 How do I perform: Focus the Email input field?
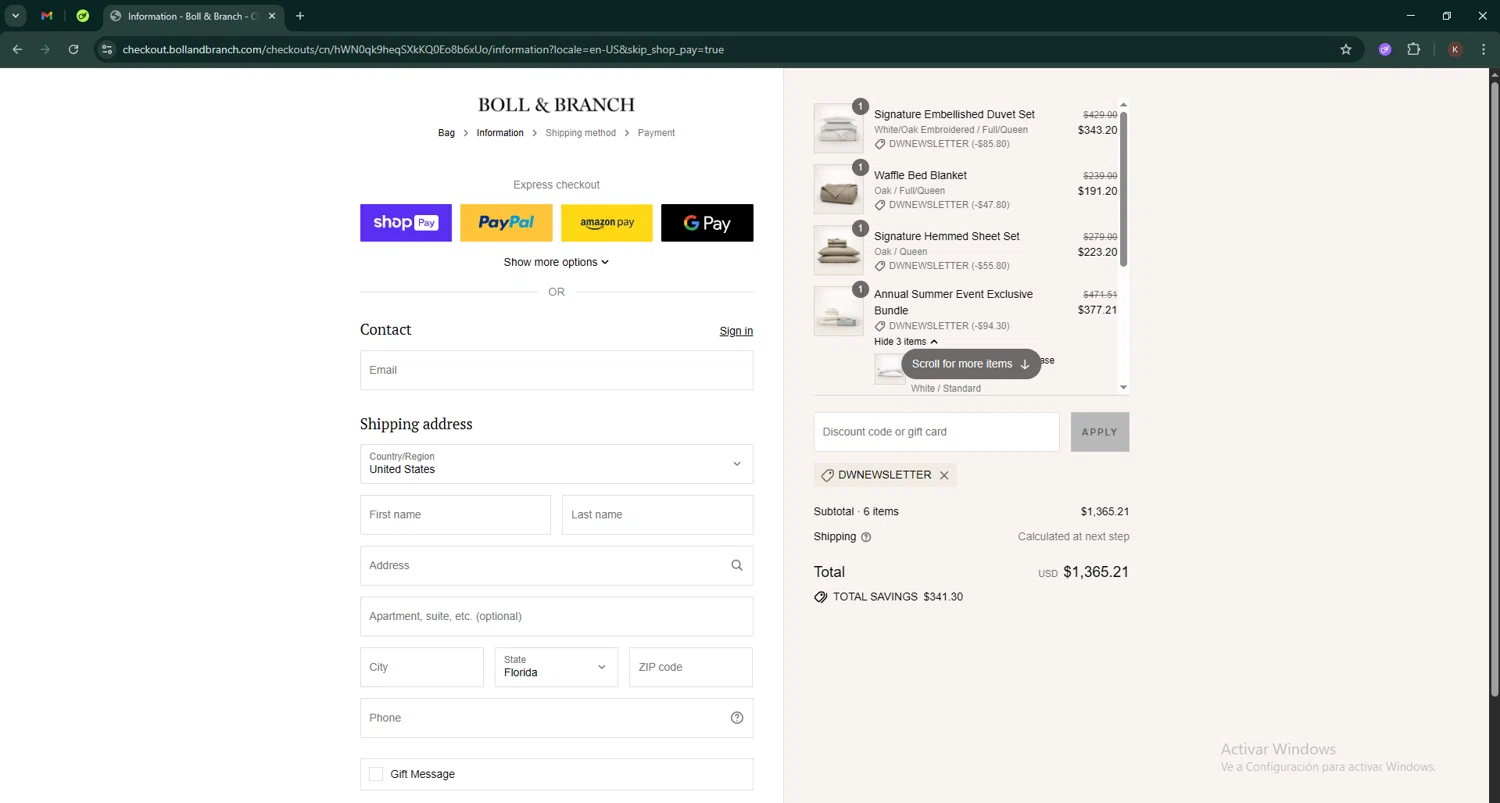point(556,370)
